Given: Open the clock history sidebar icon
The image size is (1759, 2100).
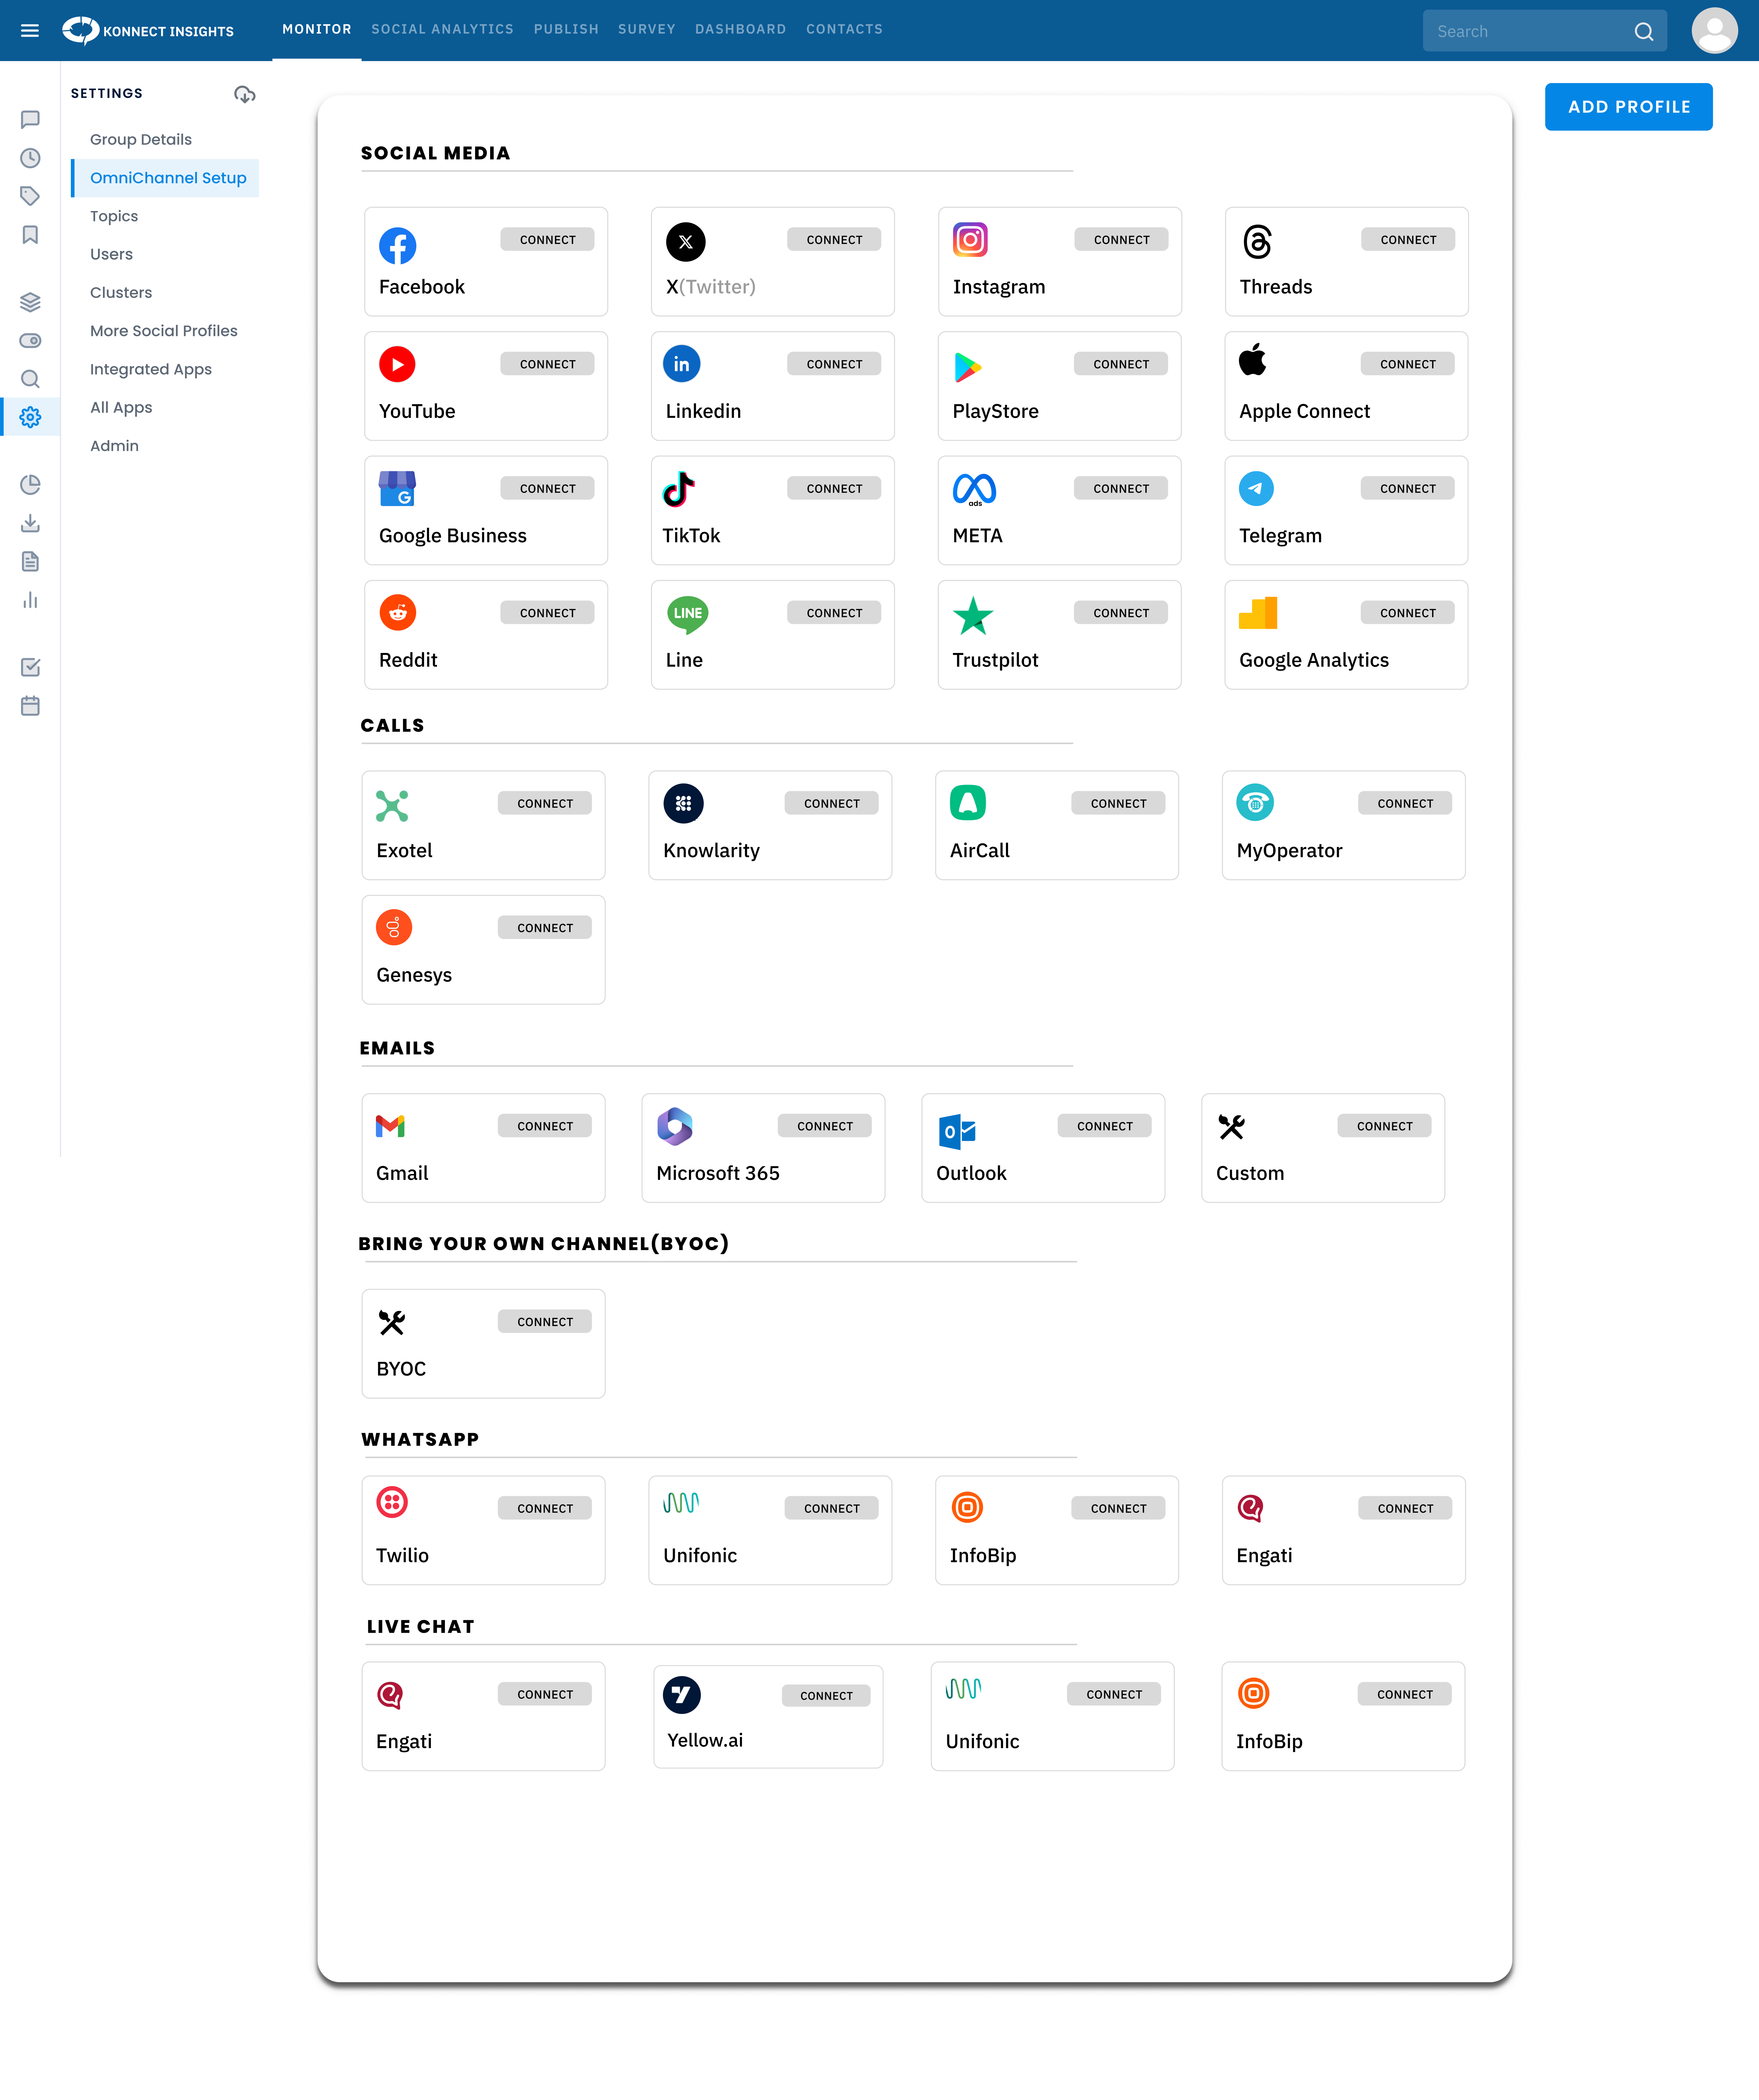Looking at the screenshot, I should pos(30,158).
